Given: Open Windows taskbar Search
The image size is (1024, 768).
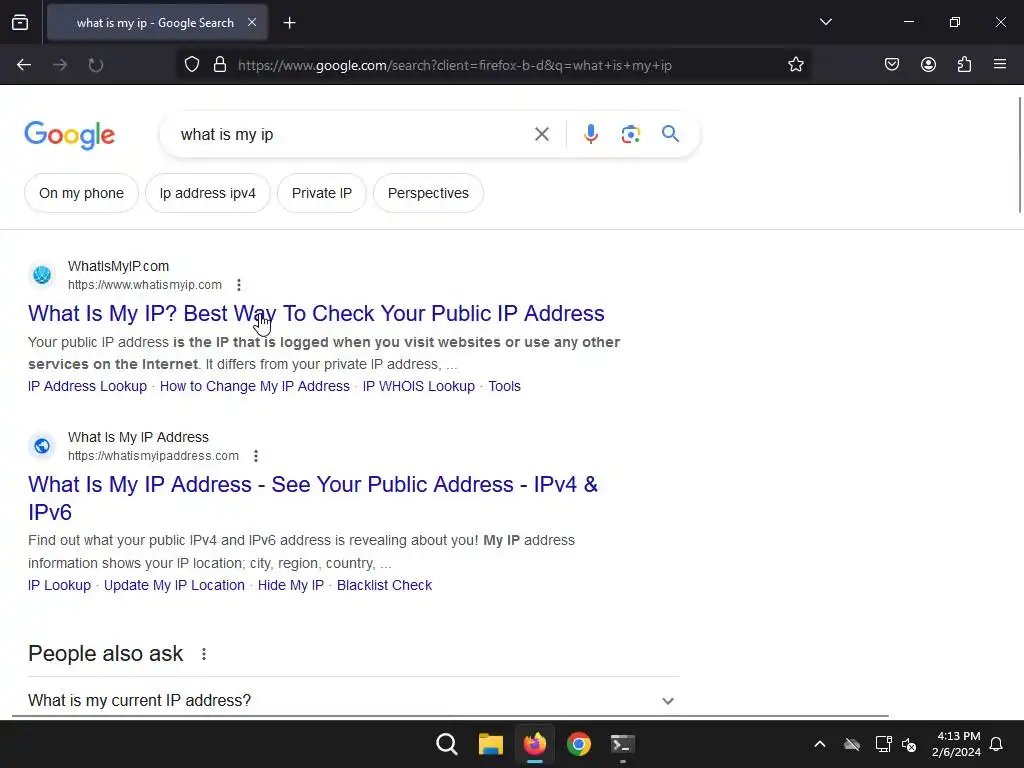Looking at the screenshot, I should click(x=447, y=744).
